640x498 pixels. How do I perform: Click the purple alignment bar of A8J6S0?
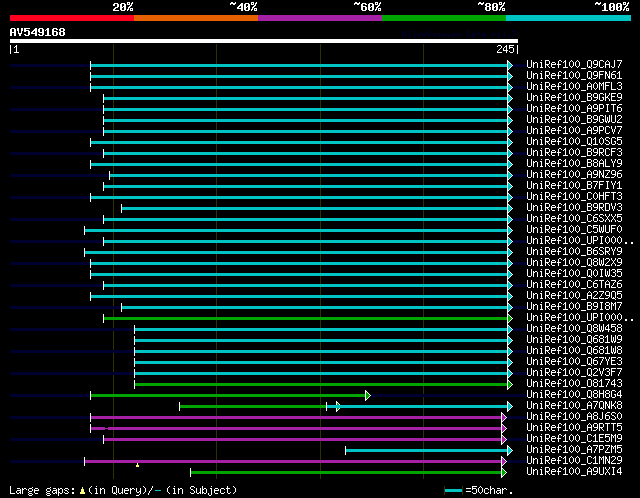click(296, 417)
